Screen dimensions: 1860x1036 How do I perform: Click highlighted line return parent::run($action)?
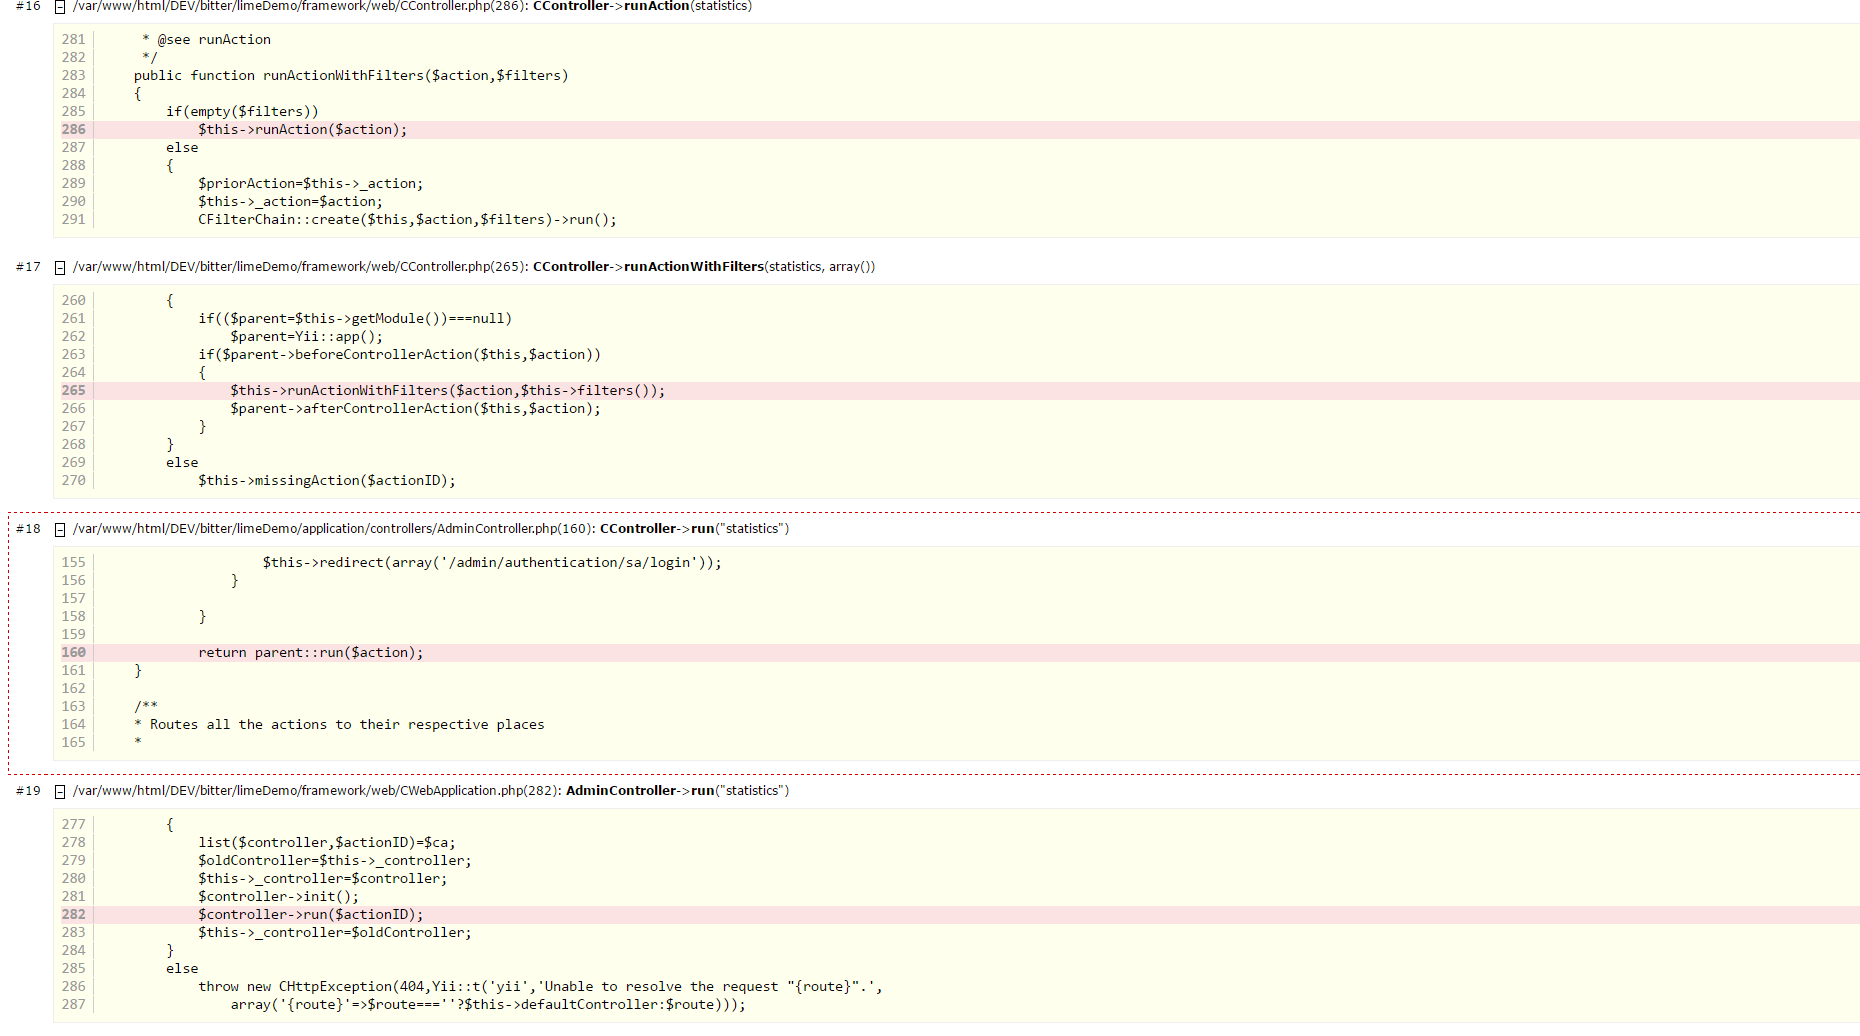310,653
